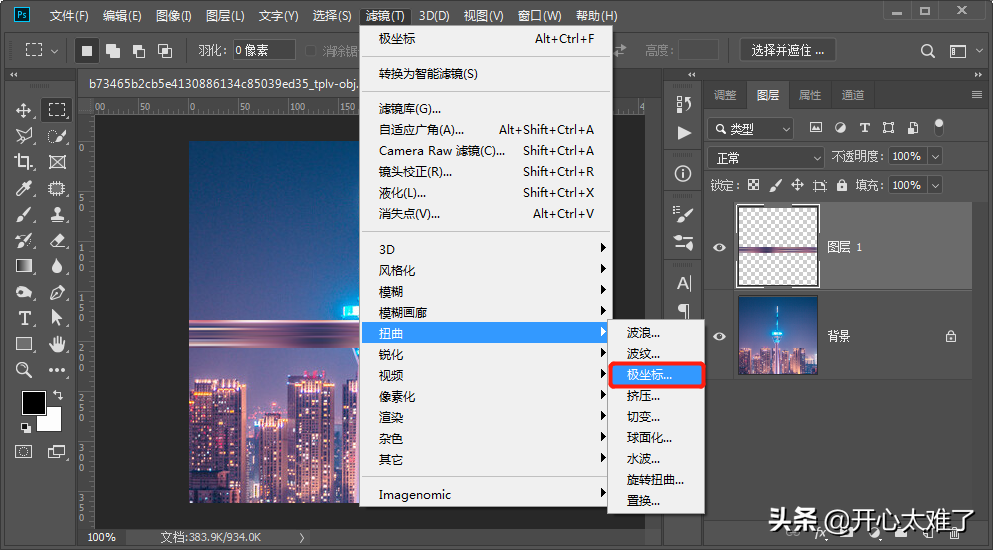Image resolution: width=993 pixels, height=550 pixels.
Task: Toggle Quick Mask mode icon
Action: pyautogui.click(x=23, y=452)
